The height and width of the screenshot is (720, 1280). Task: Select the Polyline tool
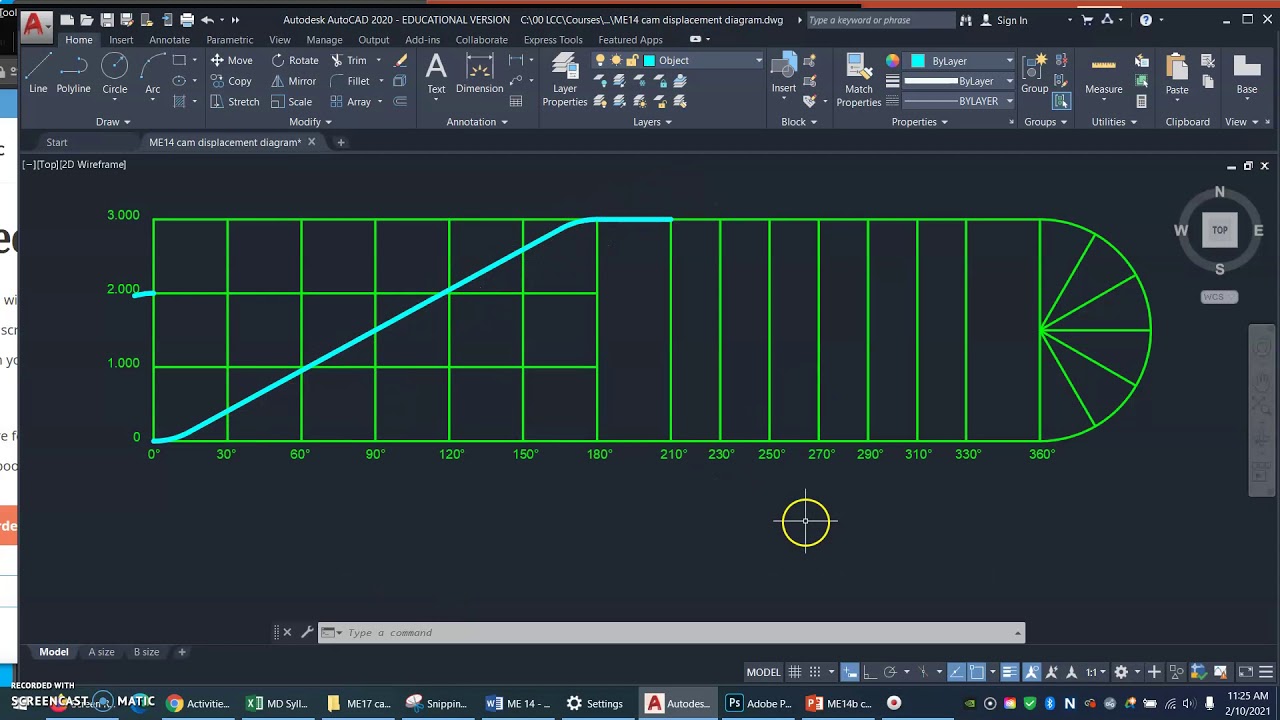click(73, 74)
